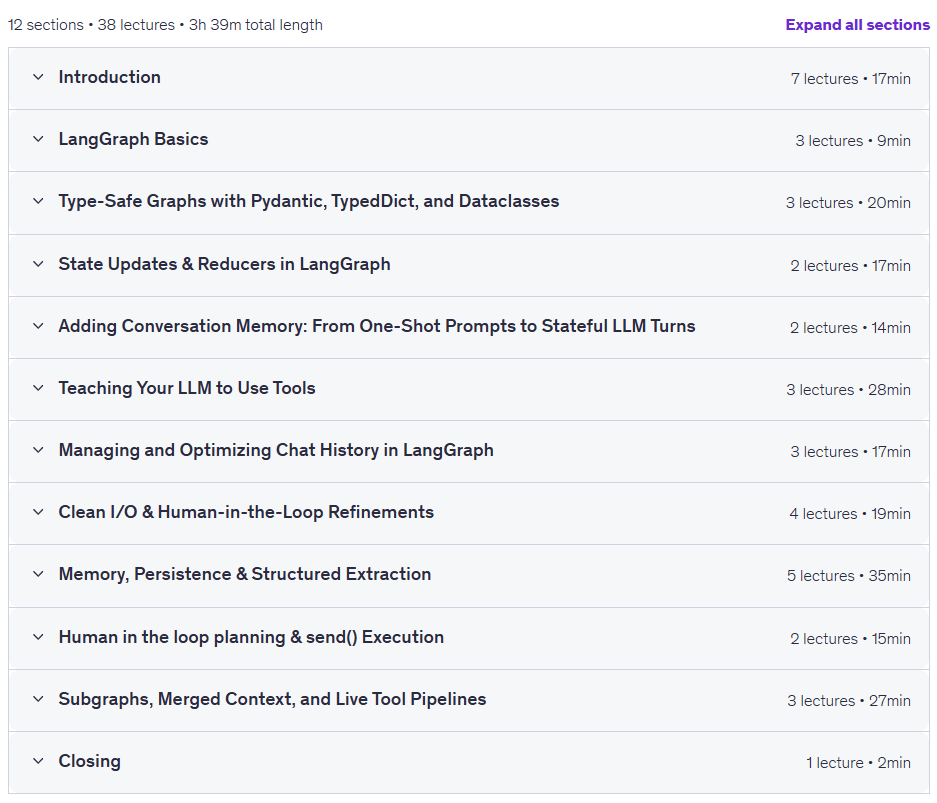Open Subgraphs, Merged Context, Live Tool Pipelines title
Image resolution: width=937 pixels, height=803 pixels.
tap(272, 700)
